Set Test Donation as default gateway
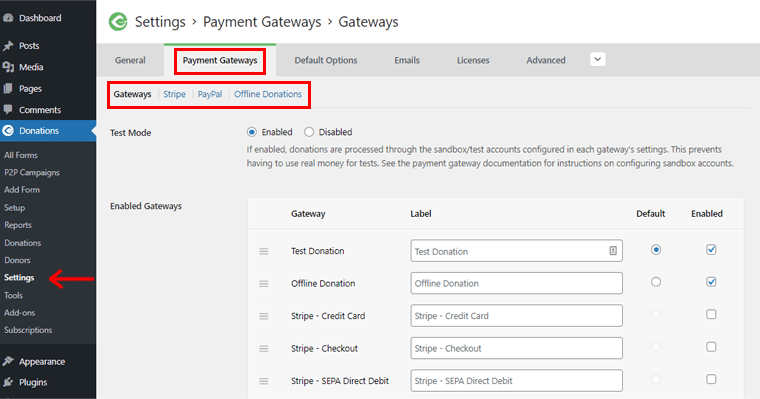The width and height of the screenshot is (760, 399). (656, 250)
